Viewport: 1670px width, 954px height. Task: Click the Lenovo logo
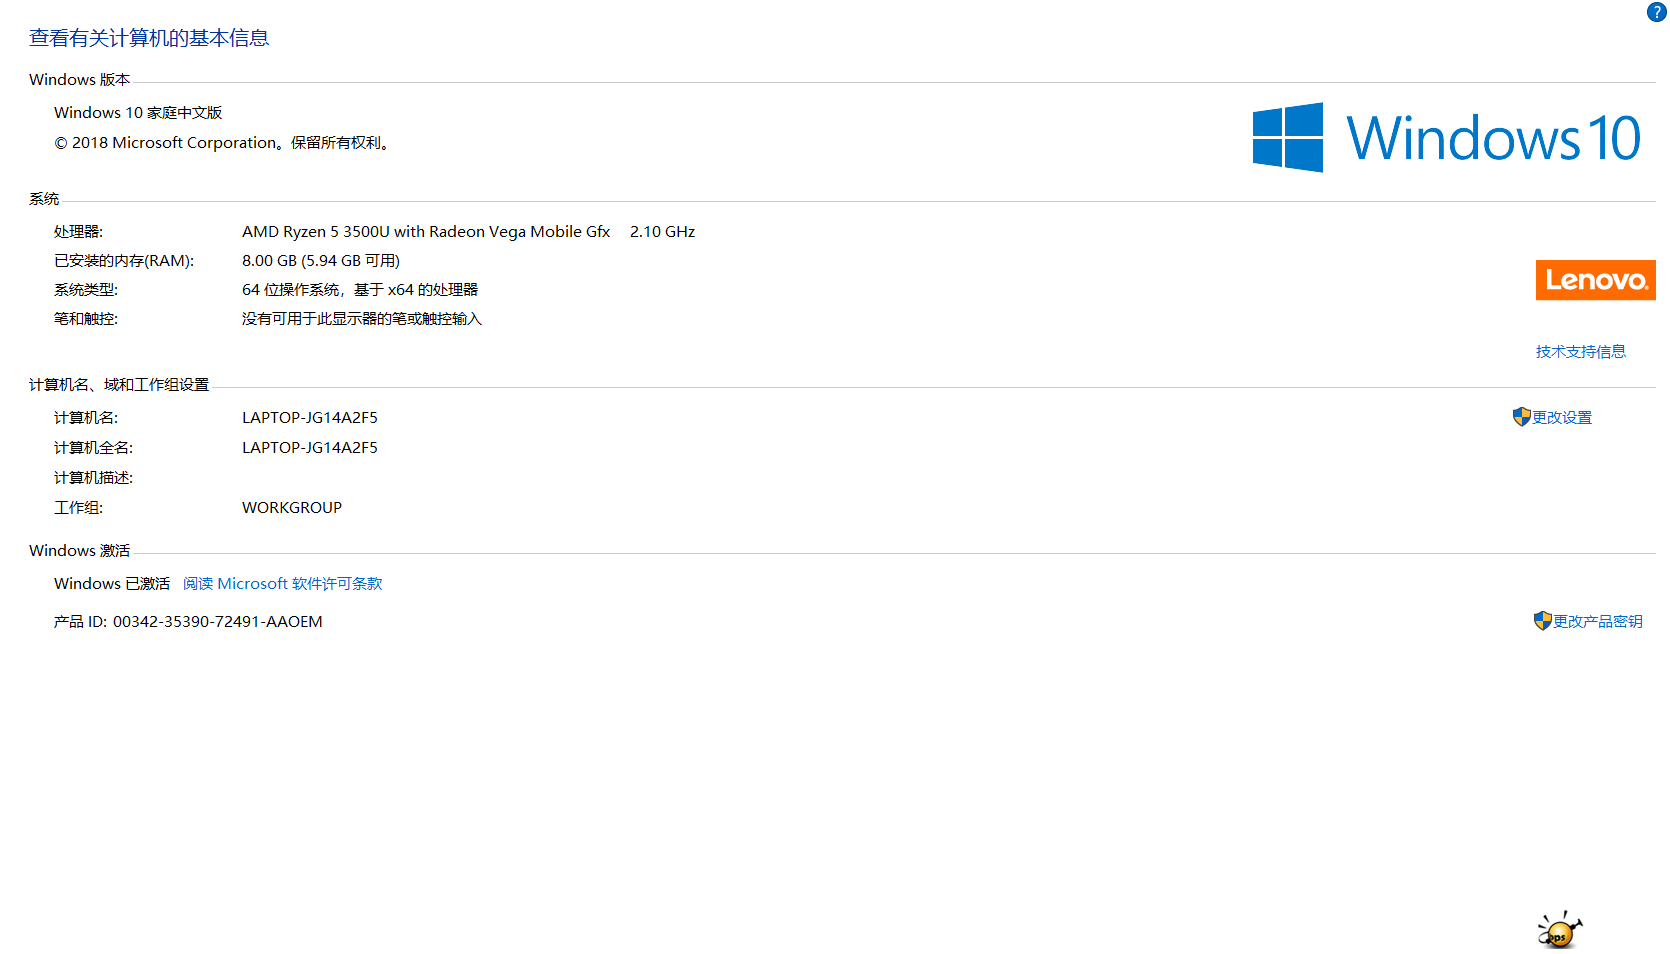(x=1595, y=280)
